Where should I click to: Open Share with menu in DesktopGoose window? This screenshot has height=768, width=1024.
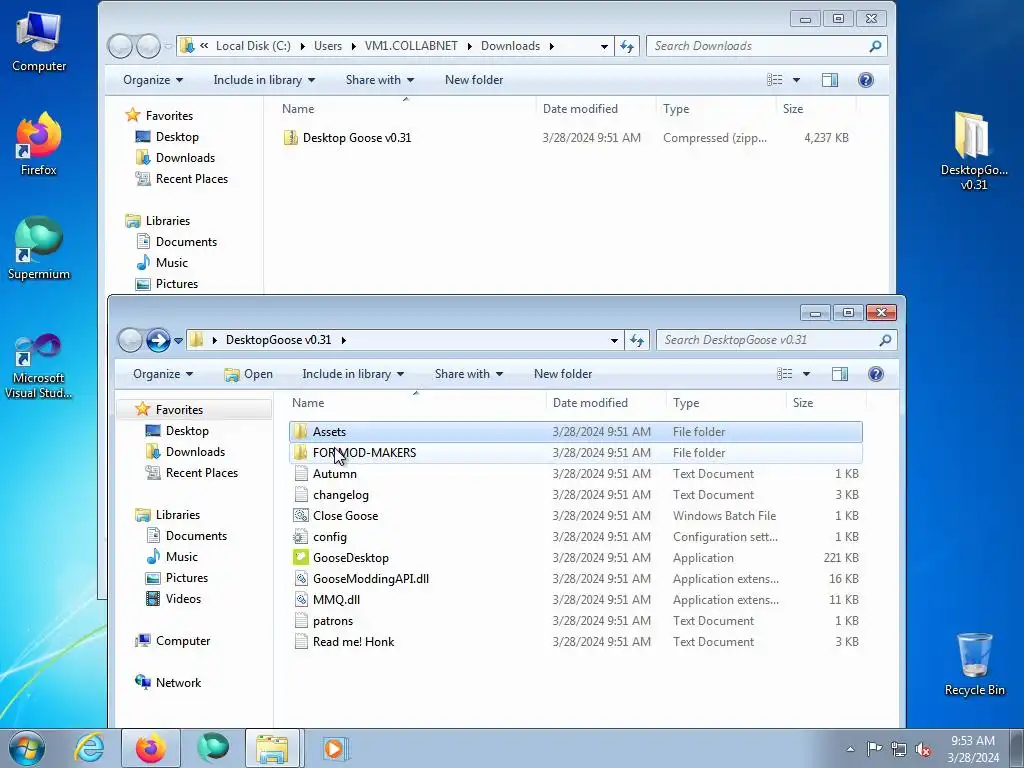pyautogui.click(x=468, y=374)
